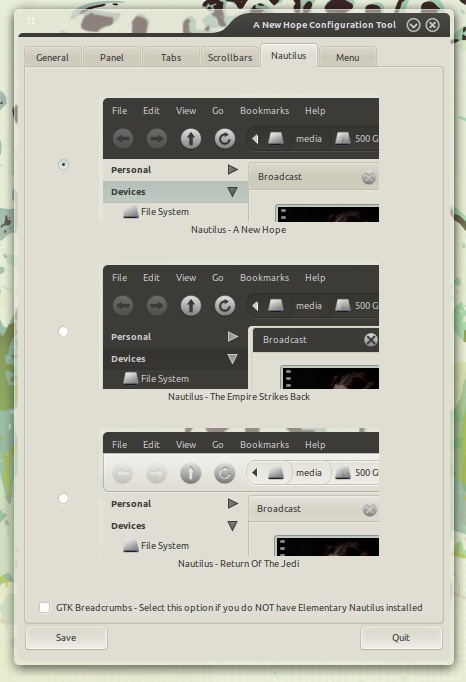This screenshot has width=466, height=682.
Task: Click the up arrow in Return Of The Jedi preview
Action: point(191,473)
